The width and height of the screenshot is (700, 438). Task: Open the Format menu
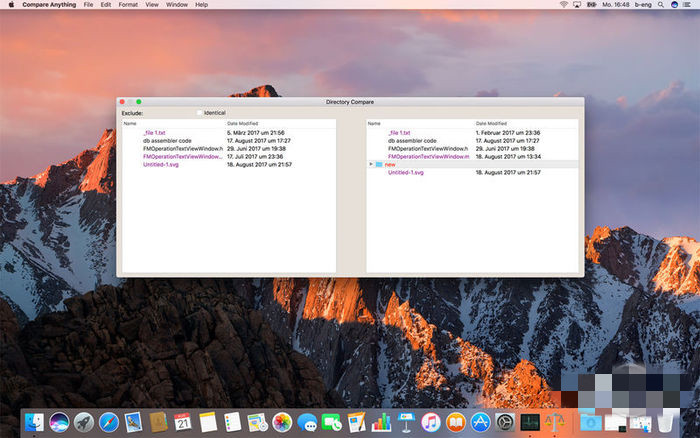(x=128, y=5)
